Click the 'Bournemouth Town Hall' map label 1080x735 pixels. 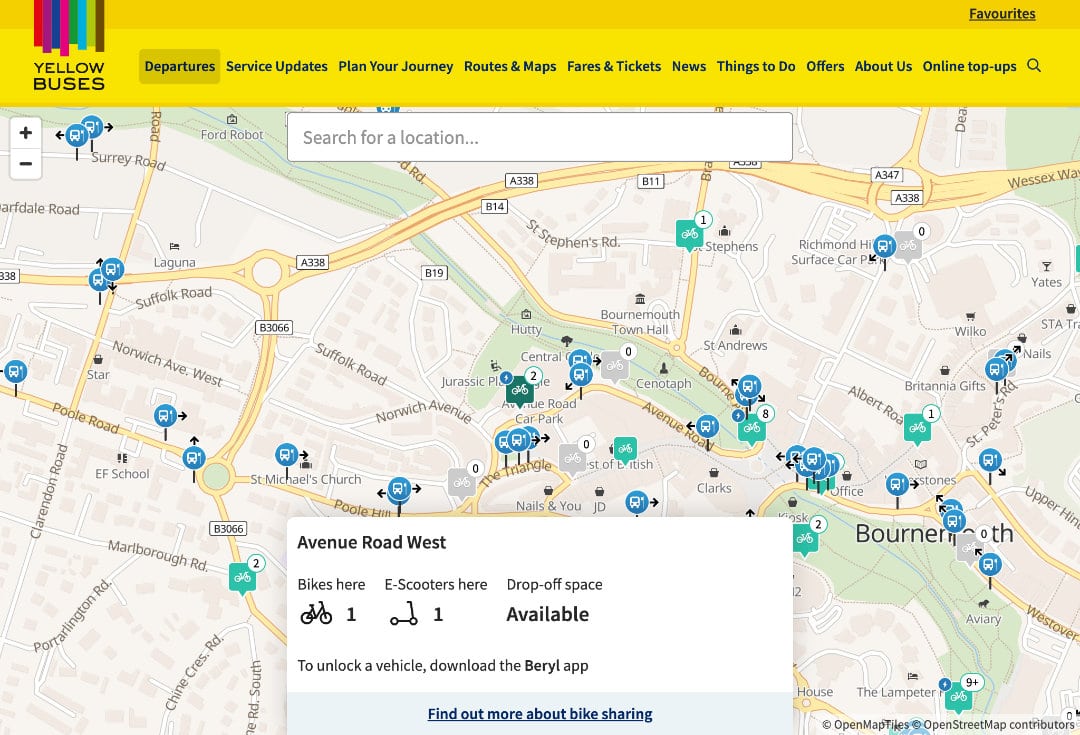coord(640,322)
